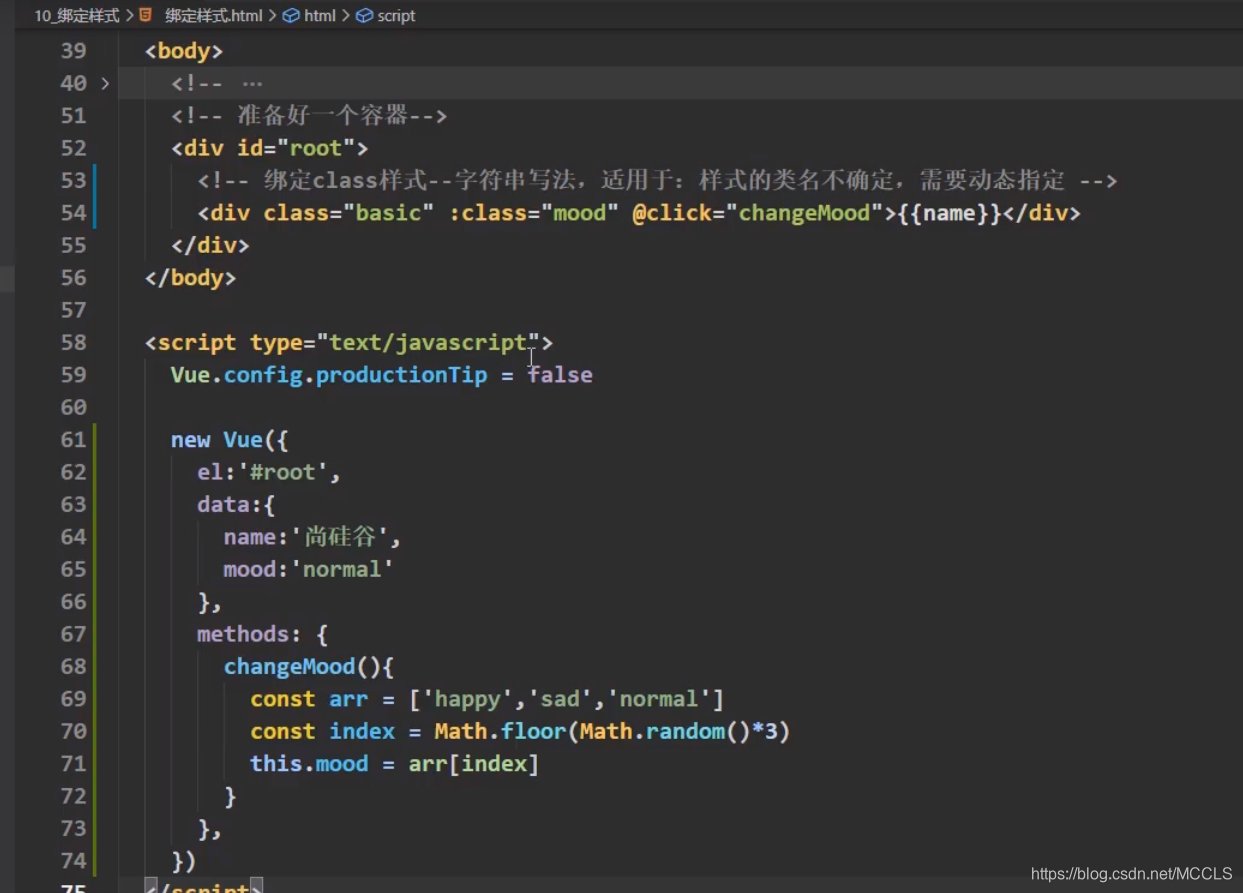Click the cube icon before script breadcrumb

point(365,16)
